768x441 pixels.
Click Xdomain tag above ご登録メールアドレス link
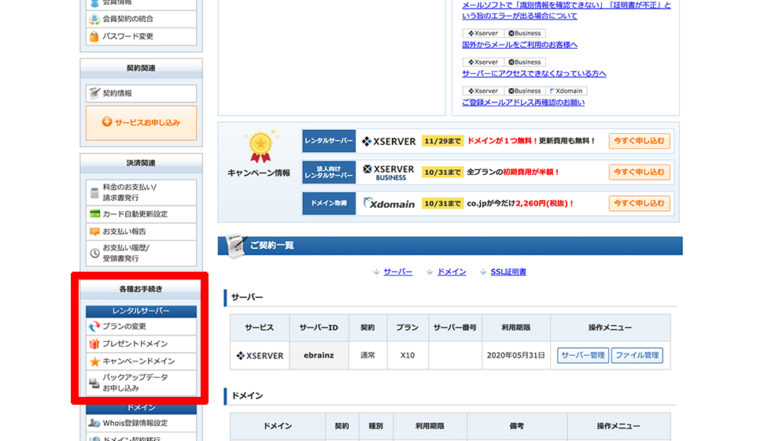[566, 91]
